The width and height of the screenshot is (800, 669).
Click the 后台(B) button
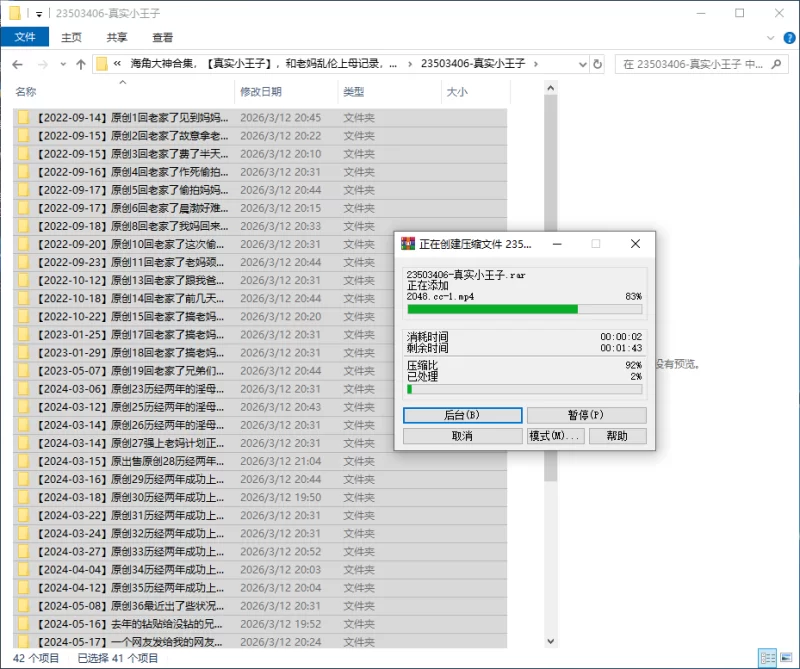point(462,415)
